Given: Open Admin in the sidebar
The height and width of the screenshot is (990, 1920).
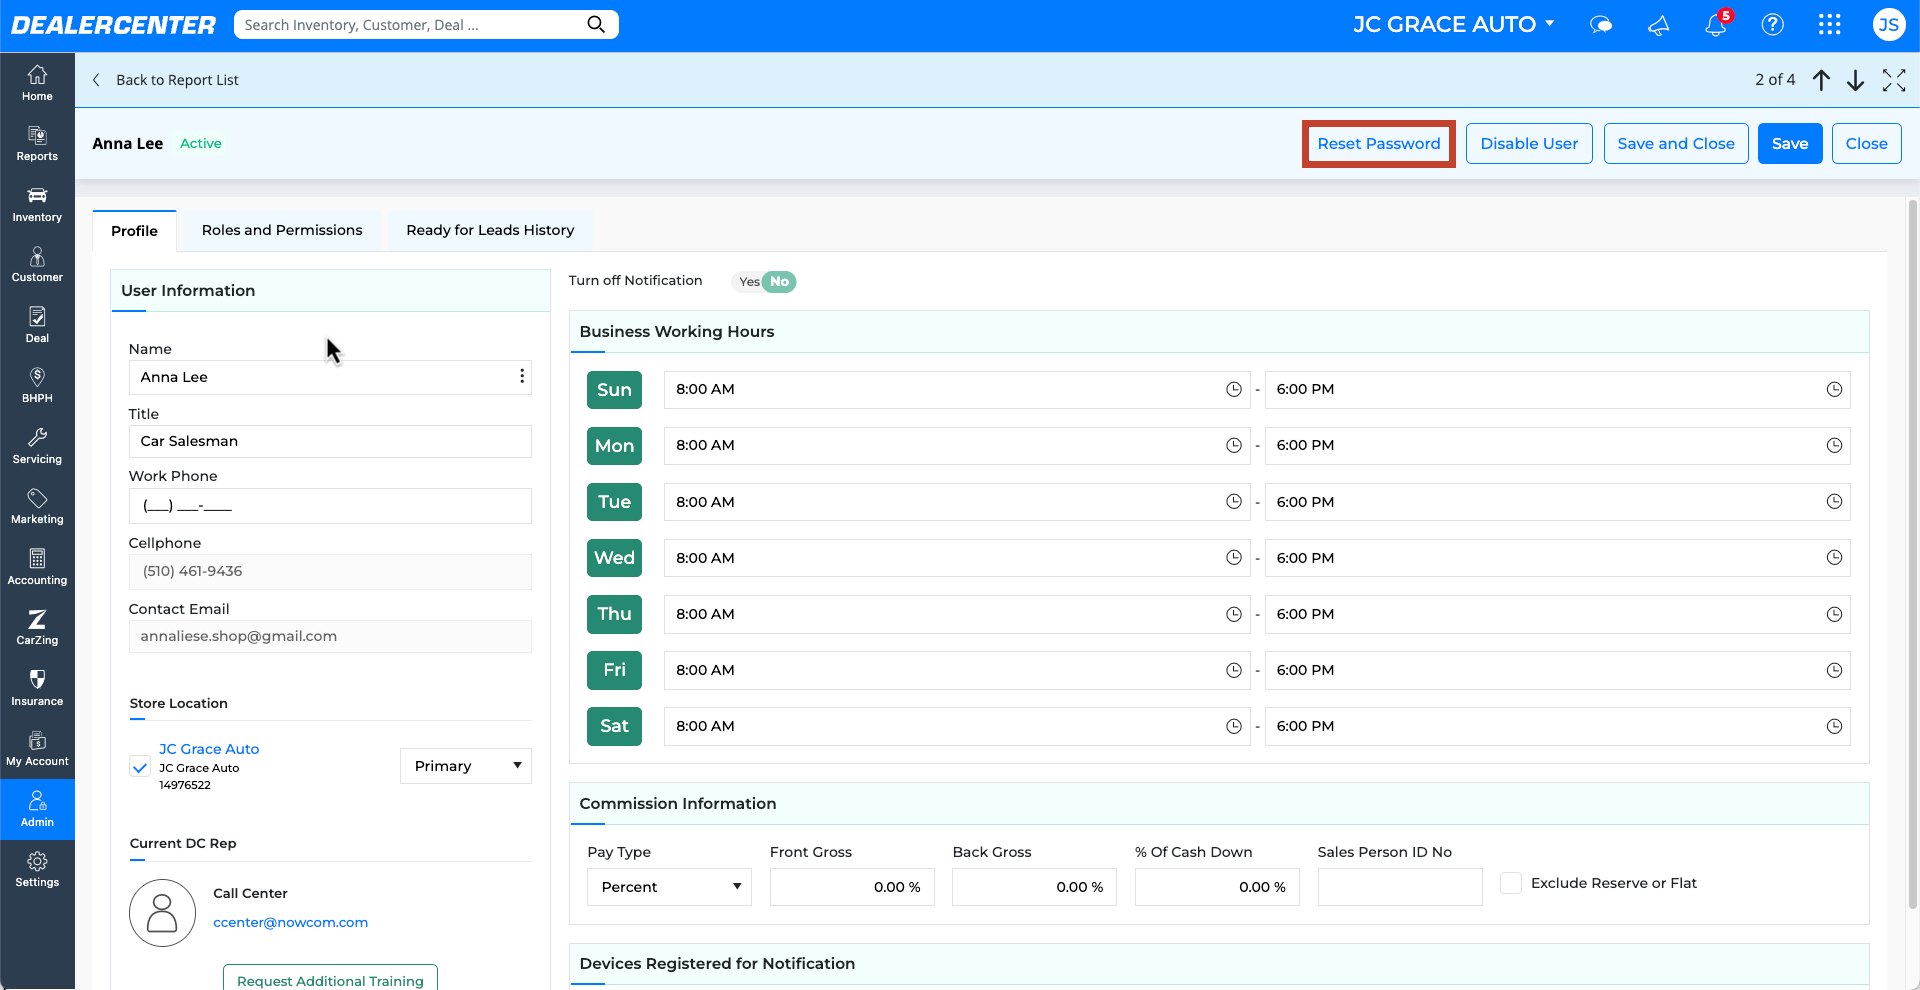Looking at the screenshot, I should pos(37,809).
